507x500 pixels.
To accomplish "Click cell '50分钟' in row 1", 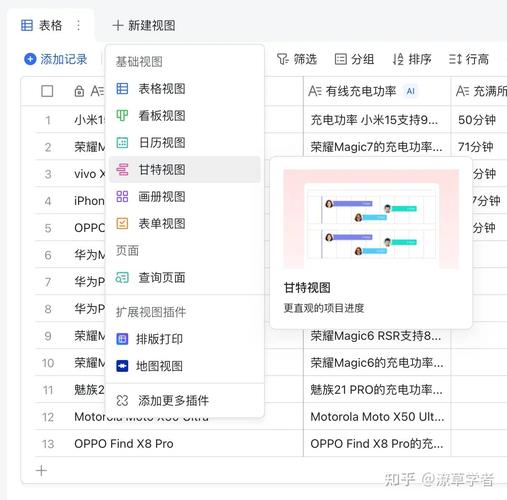I will point(479,120).
